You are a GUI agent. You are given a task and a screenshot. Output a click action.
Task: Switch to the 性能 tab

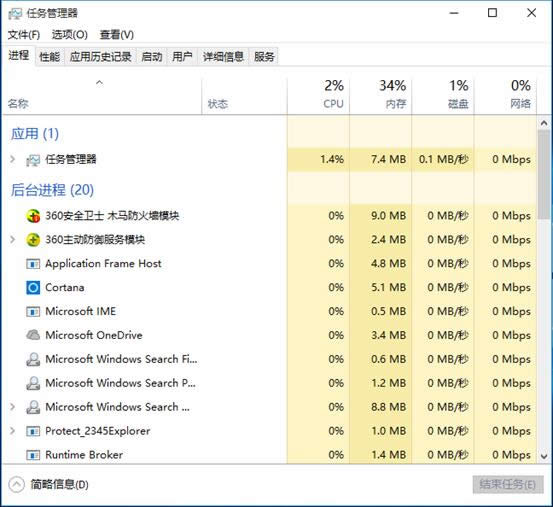50,57
